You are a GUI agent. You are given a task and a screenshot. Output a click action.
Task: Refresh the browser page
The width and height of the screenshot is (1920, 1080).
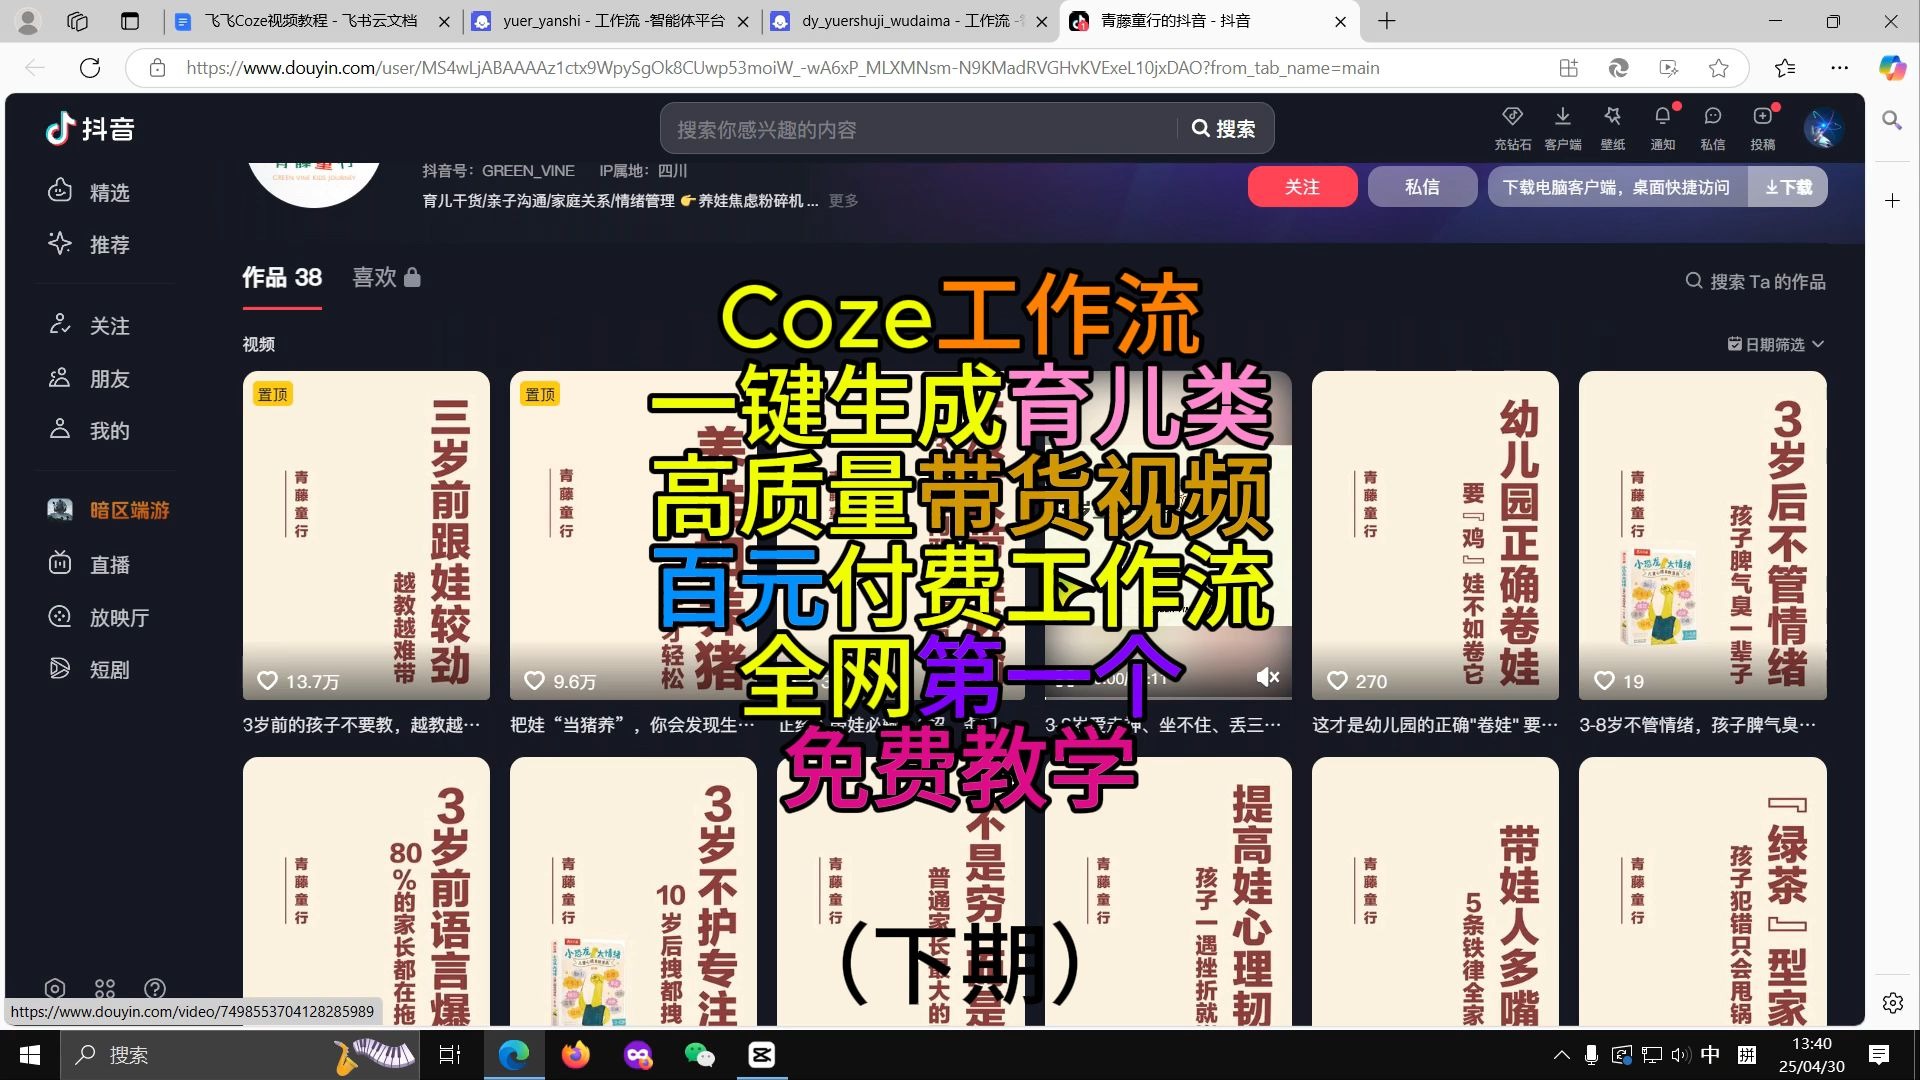pyautogui.click(x=90, y=68)
